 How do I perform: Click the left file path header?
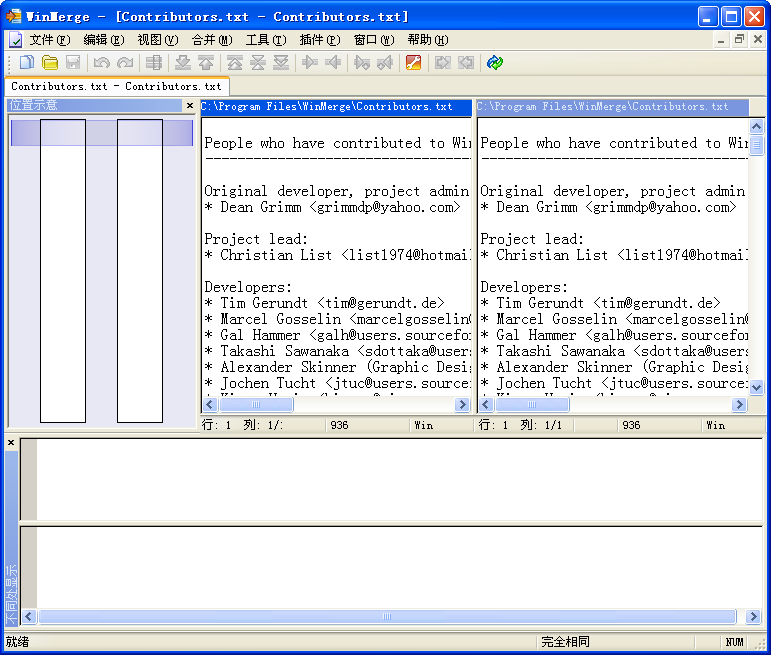(x=335, y=107)
